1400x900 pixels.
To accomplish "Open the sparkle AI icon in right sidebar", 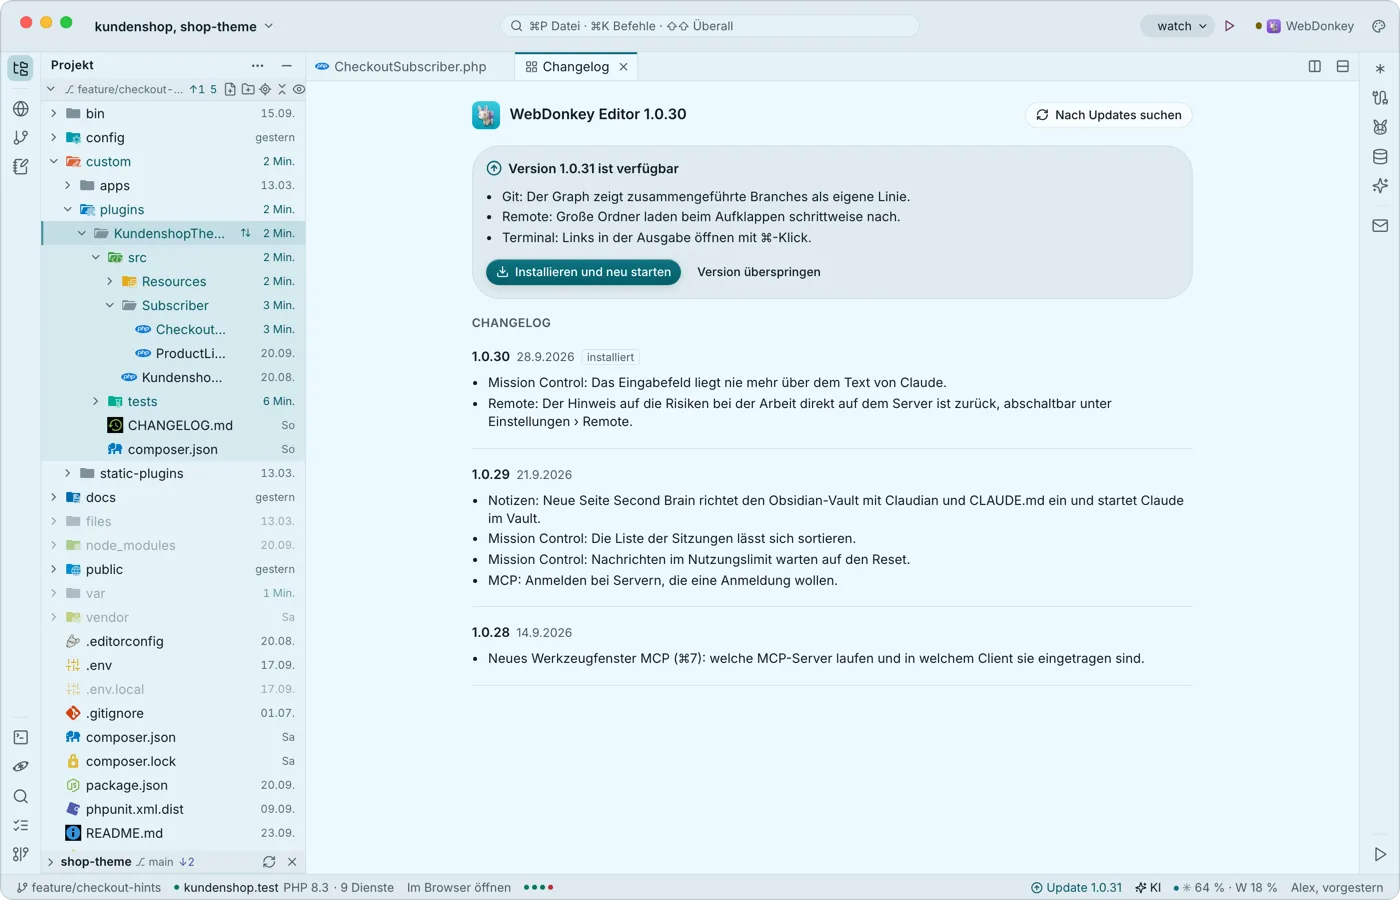I will 1380,185.
